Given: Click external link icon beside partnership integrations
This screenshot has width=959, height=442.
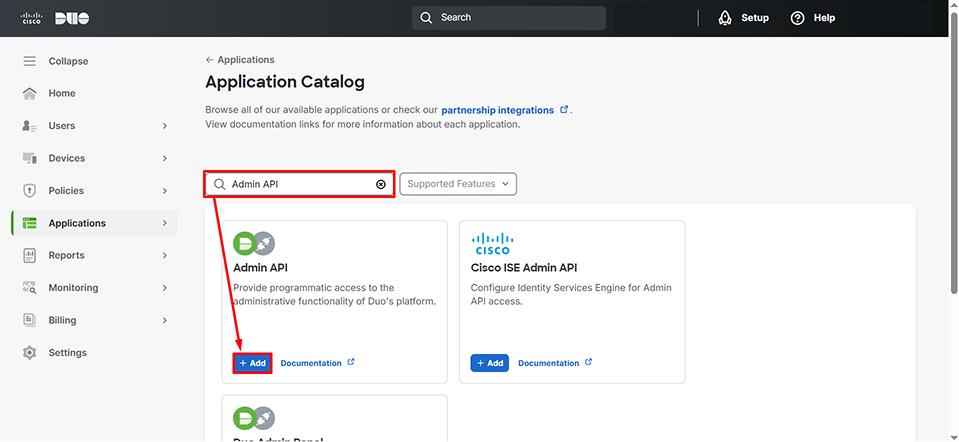Looking at the screenshot, I should click(x=564, y=110).
